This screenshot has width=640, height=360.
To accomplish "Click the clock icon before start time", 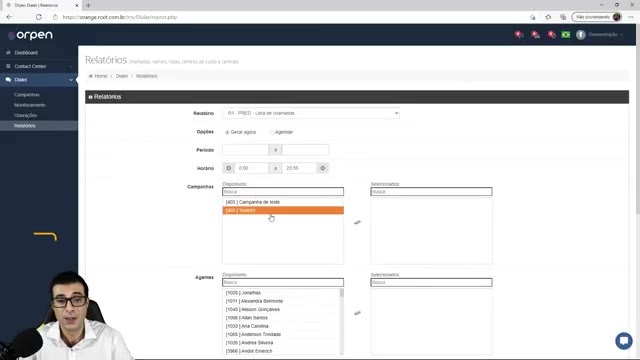I will (229, 168).
